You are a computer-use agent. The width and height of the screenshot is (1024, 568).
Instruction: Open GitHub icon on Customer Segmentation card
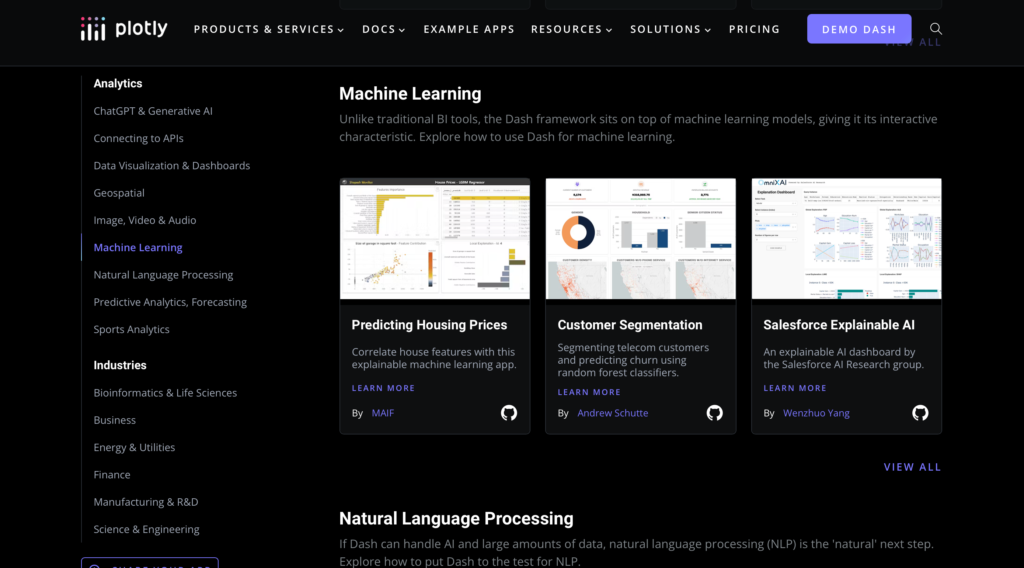point(714,413)
